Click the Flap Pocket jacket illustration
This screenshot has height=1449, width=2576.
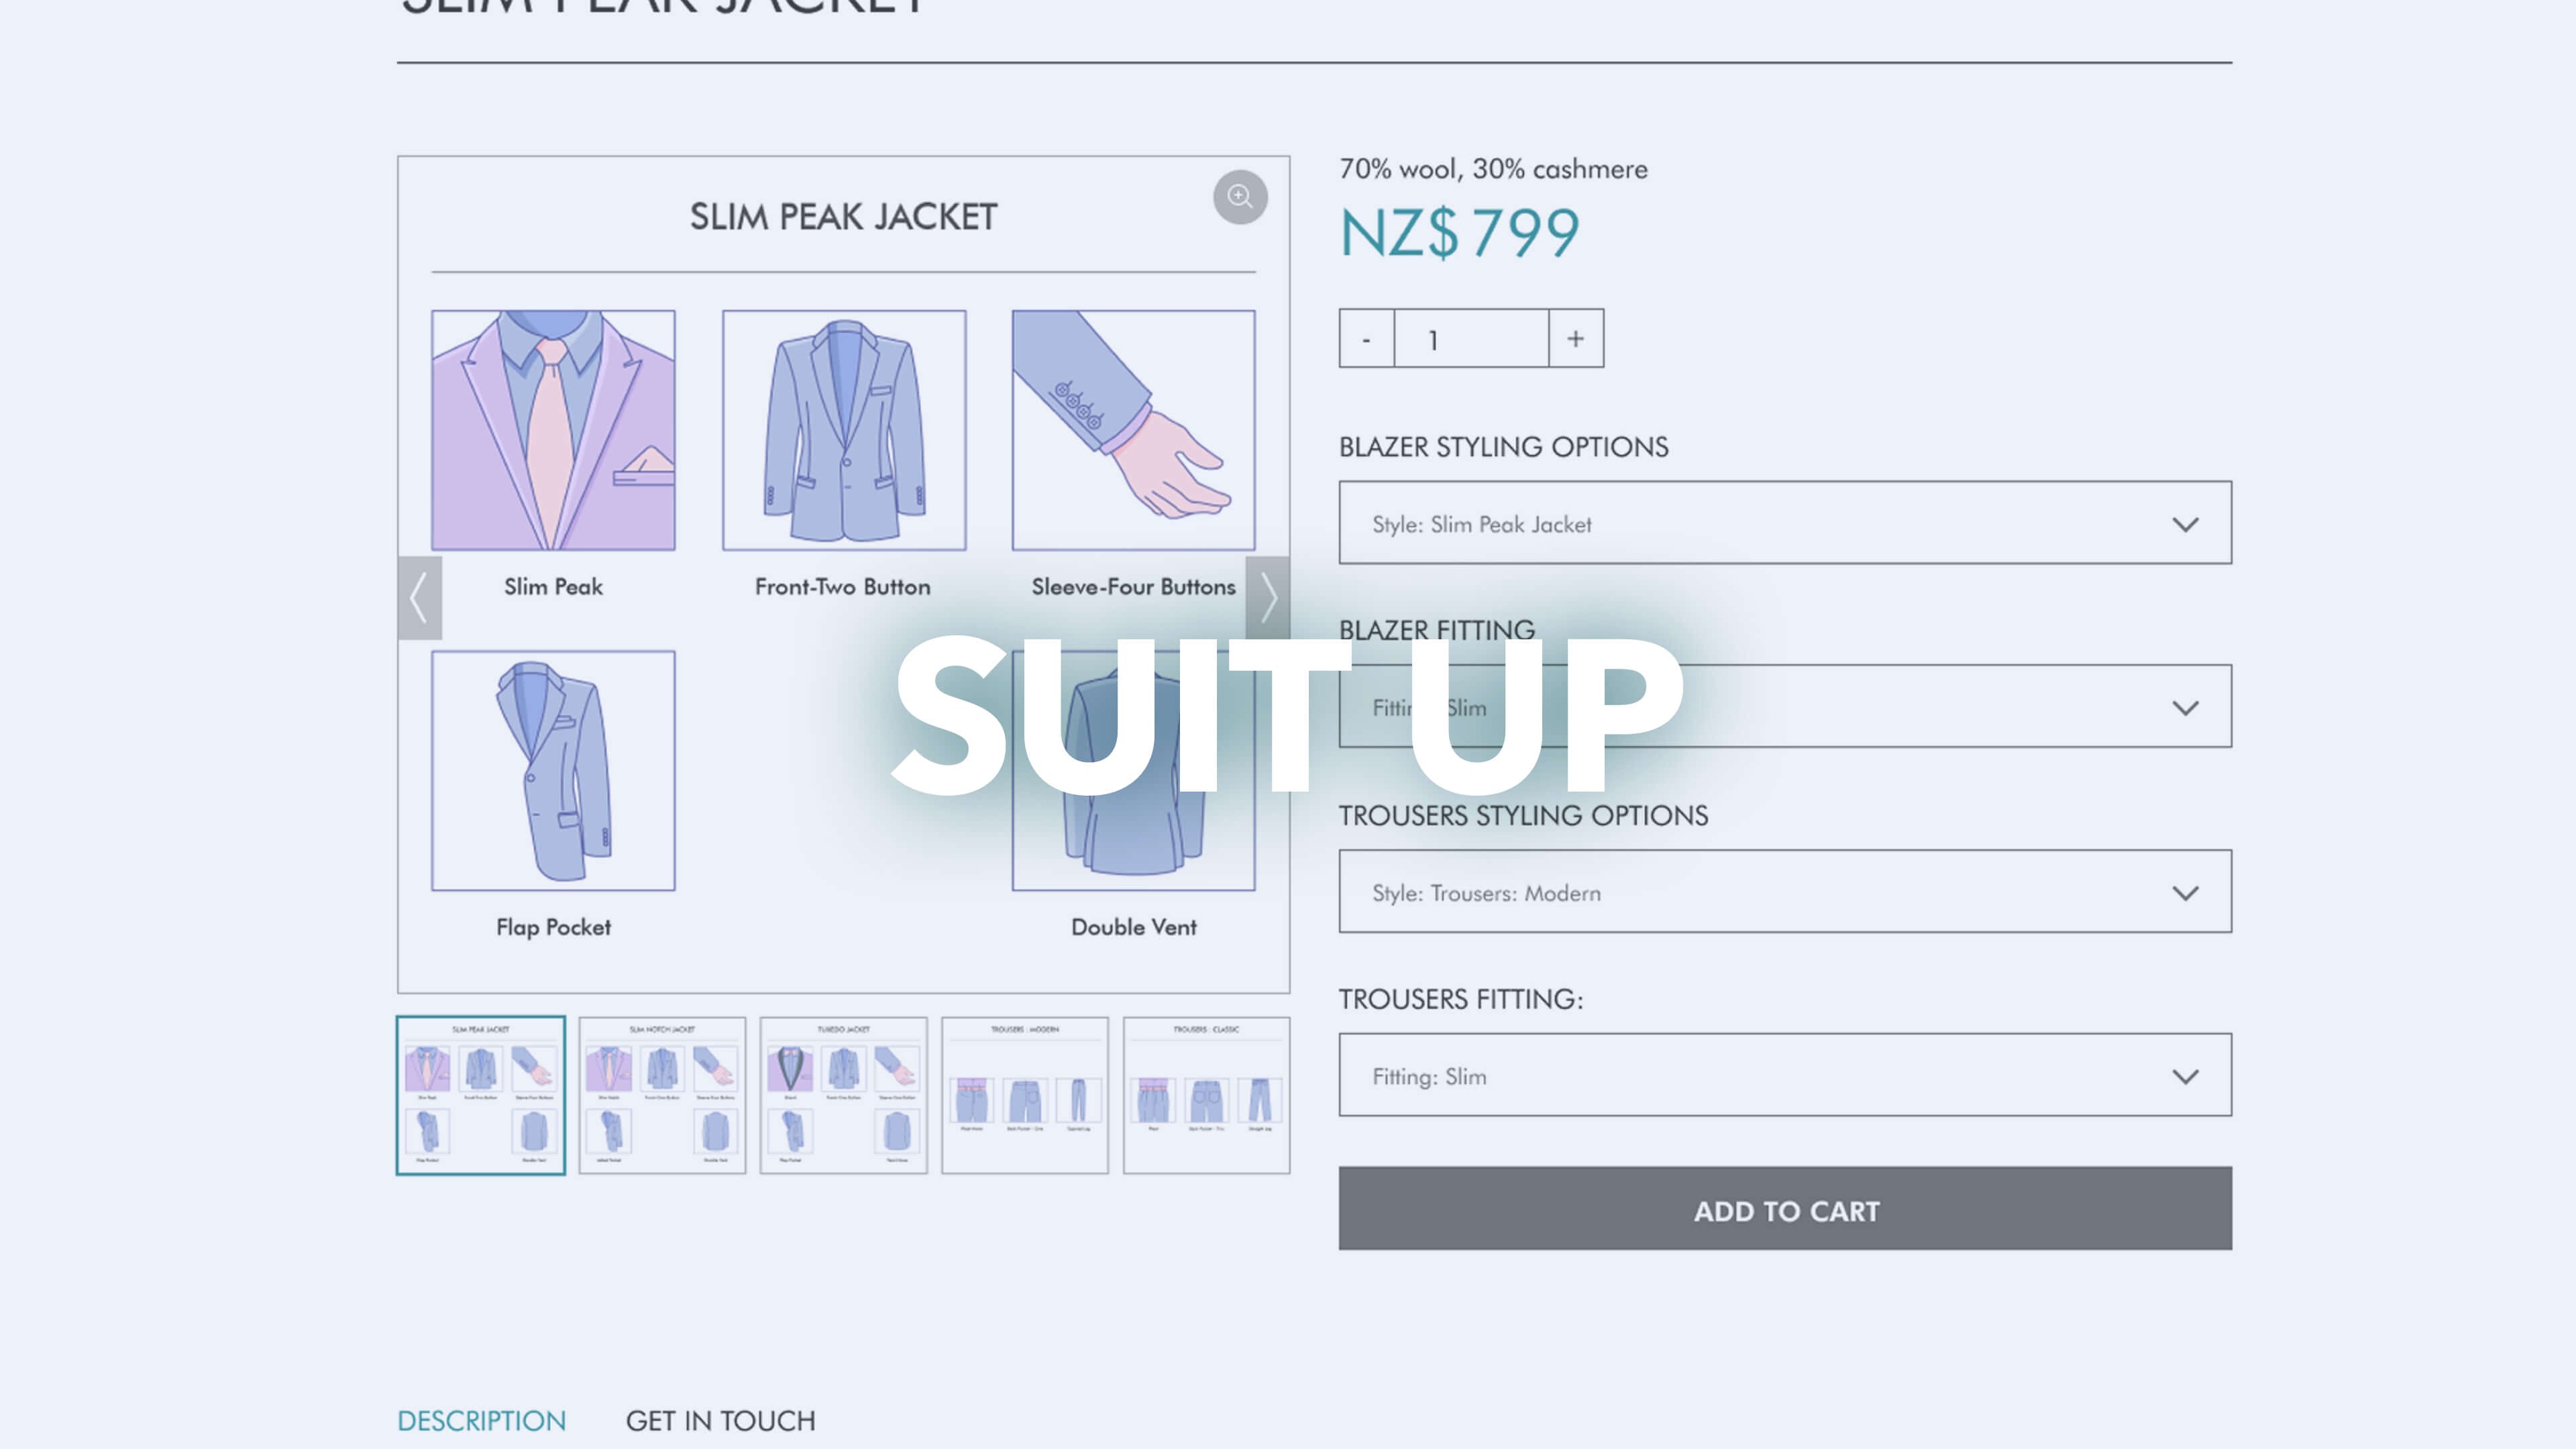pyautogui.click(x=553, y=771)
